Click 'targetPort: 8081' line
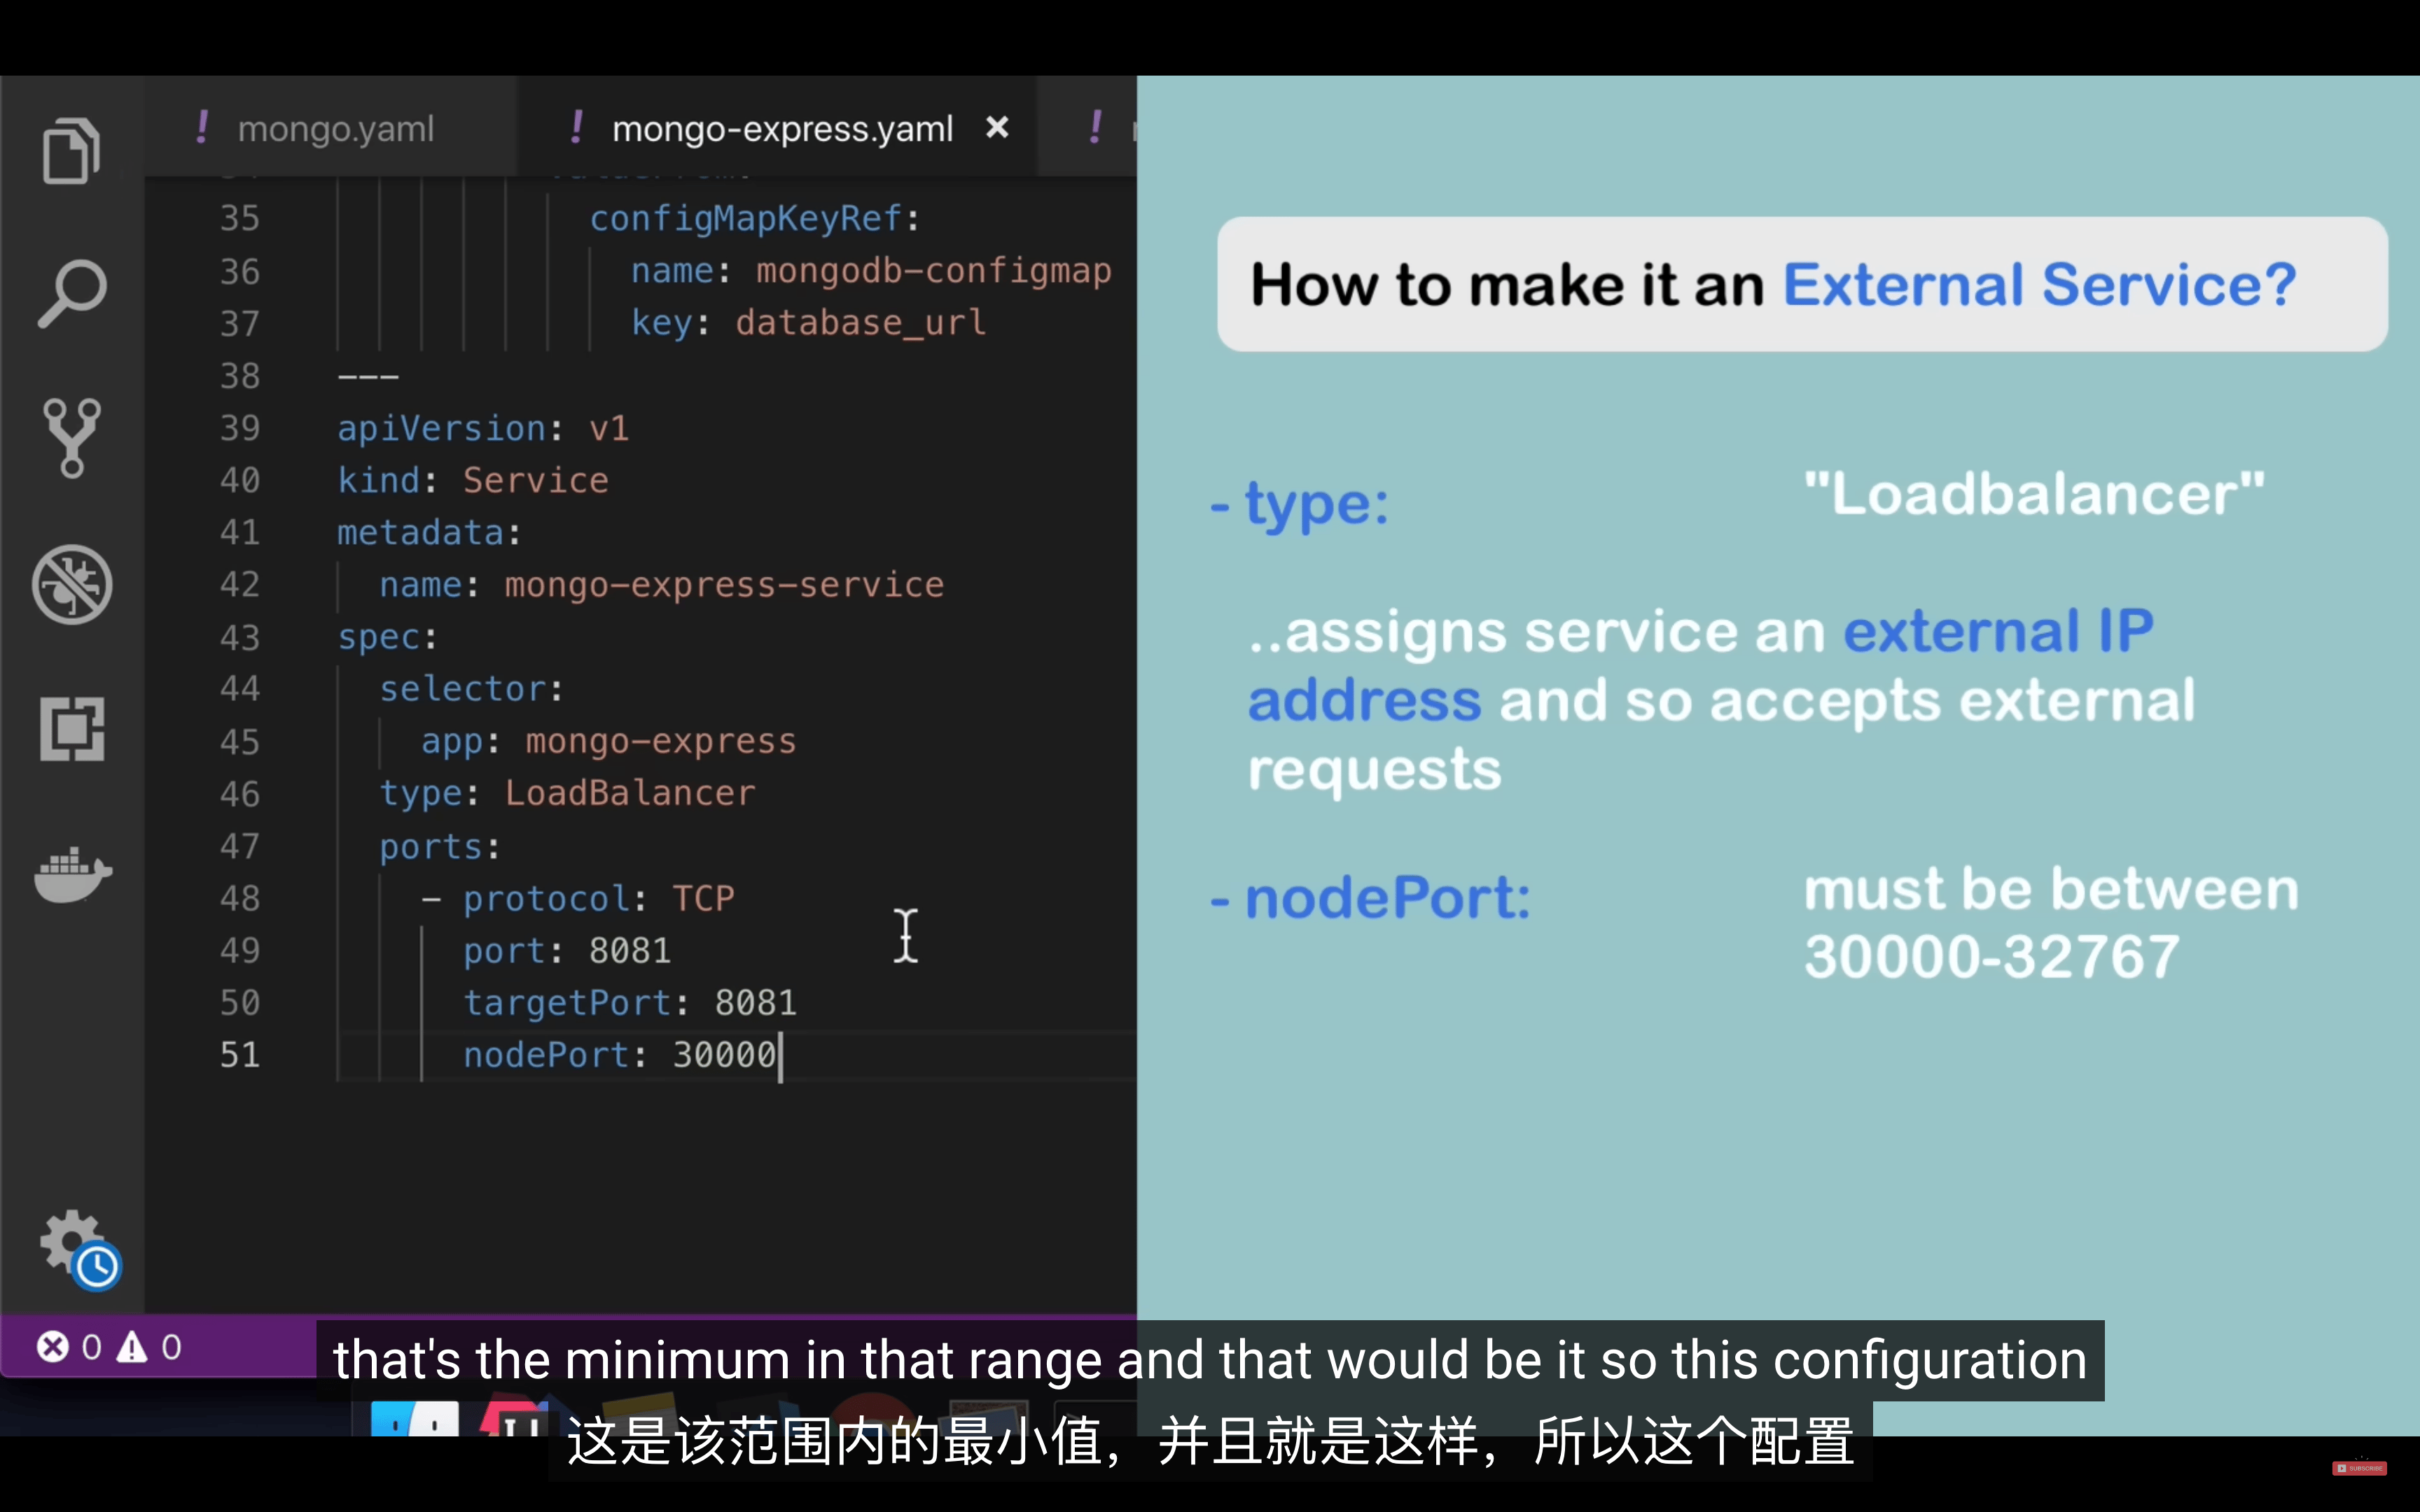This screenshot has height=1512, width=2420. pos(630,1002)
